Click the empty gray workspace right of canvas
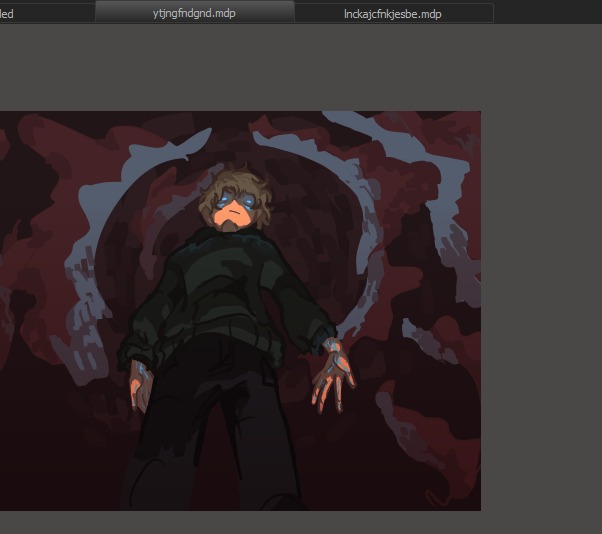Viewport: 602px width, 534px height. click(x=540, y=300)
